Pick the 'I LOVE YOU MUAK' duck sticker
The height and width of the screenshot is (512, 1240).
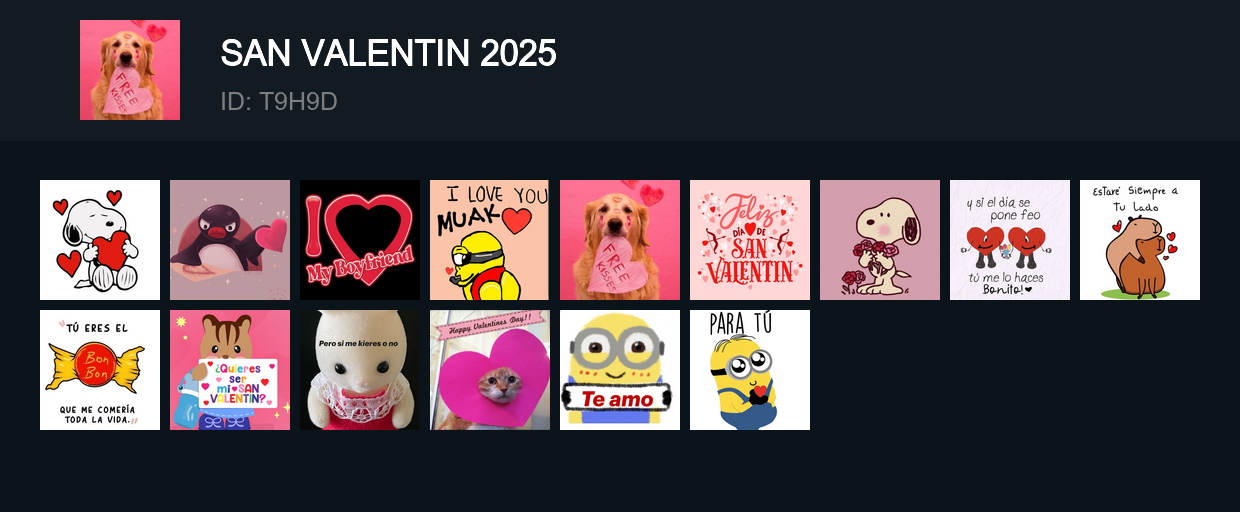pyautogui.click(x=490, y=240)
